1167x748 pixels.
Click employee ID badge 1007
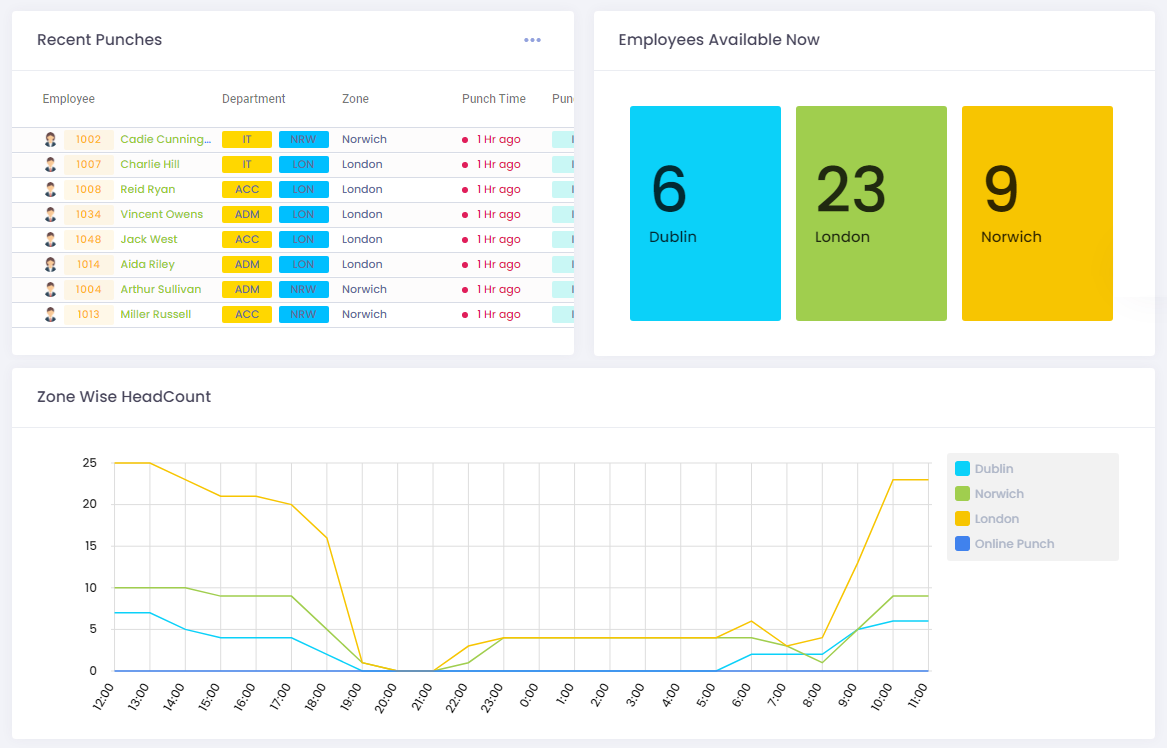[x=89, y=164]
